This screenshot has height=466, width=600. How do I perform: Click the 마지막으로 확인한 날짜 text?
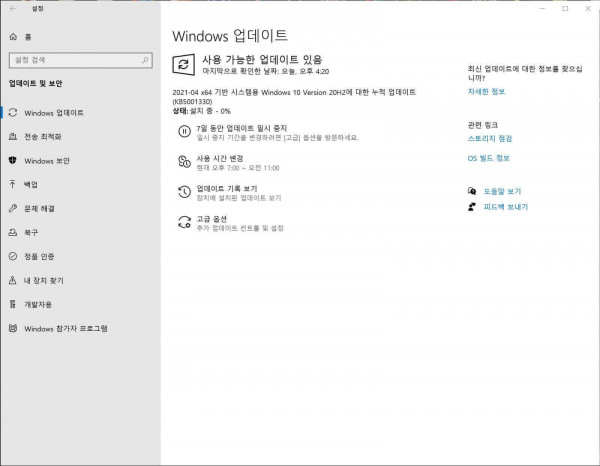[x=266, y=71]
